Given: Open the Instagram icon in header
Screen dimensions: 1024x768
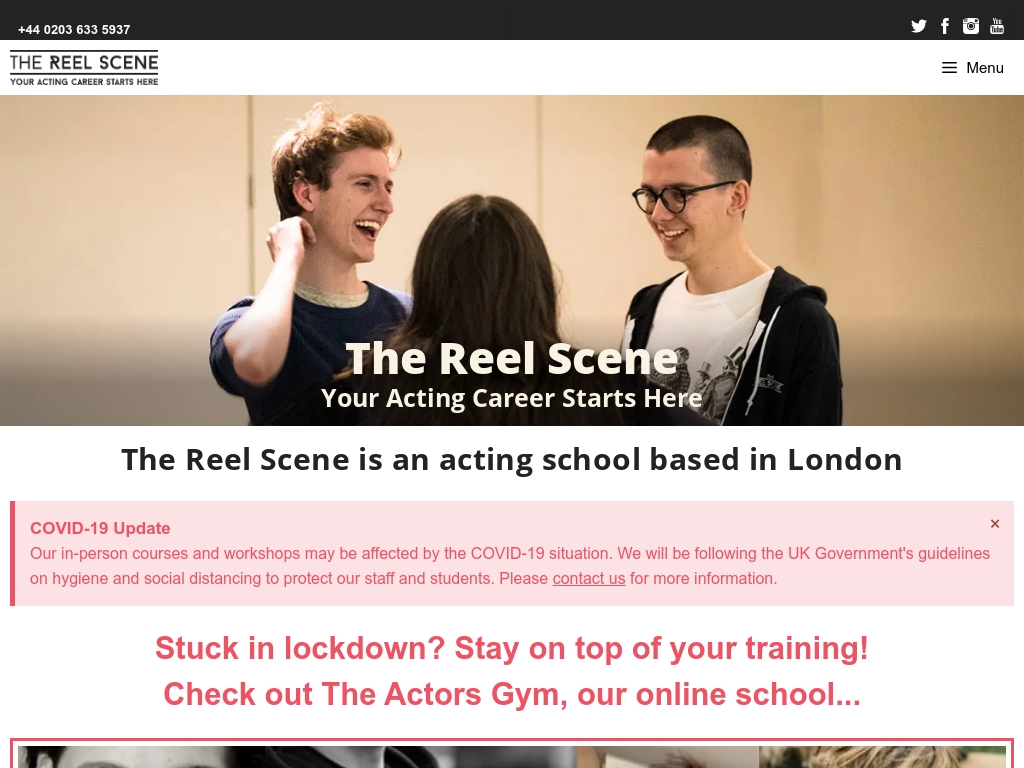Looking at the screenshot, I should point(971,26).
